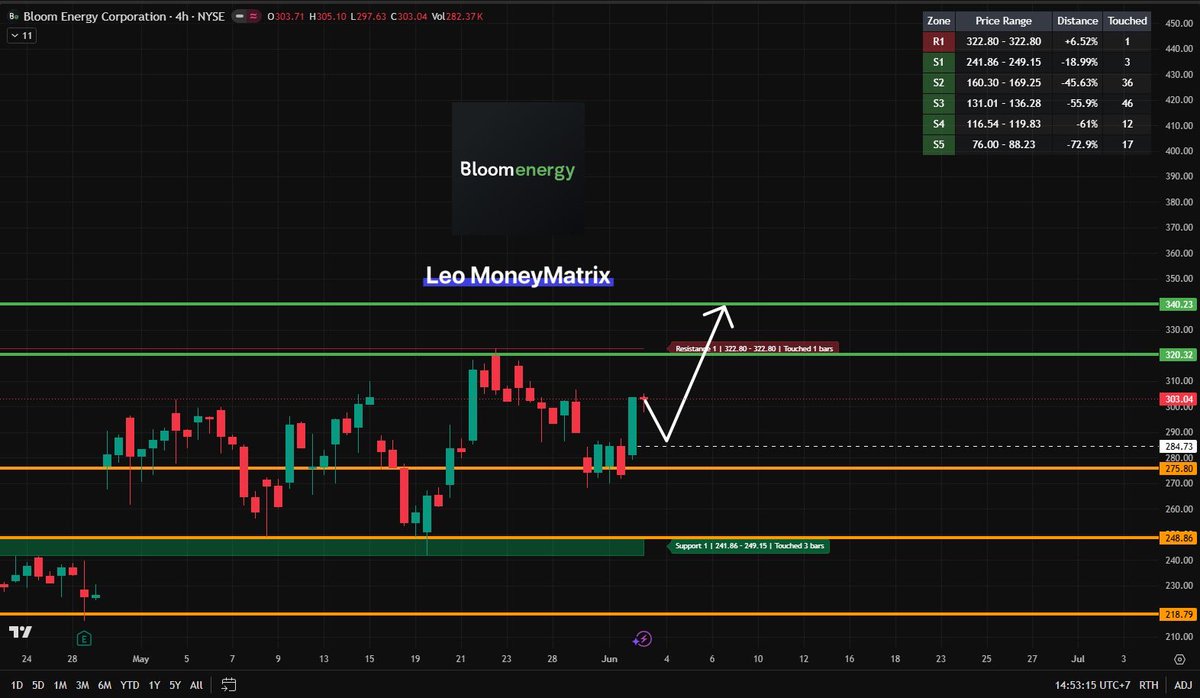Click the 160.30 - 169.25 price range cell
Screen dimensions: 1200x698
(1002, 83)
